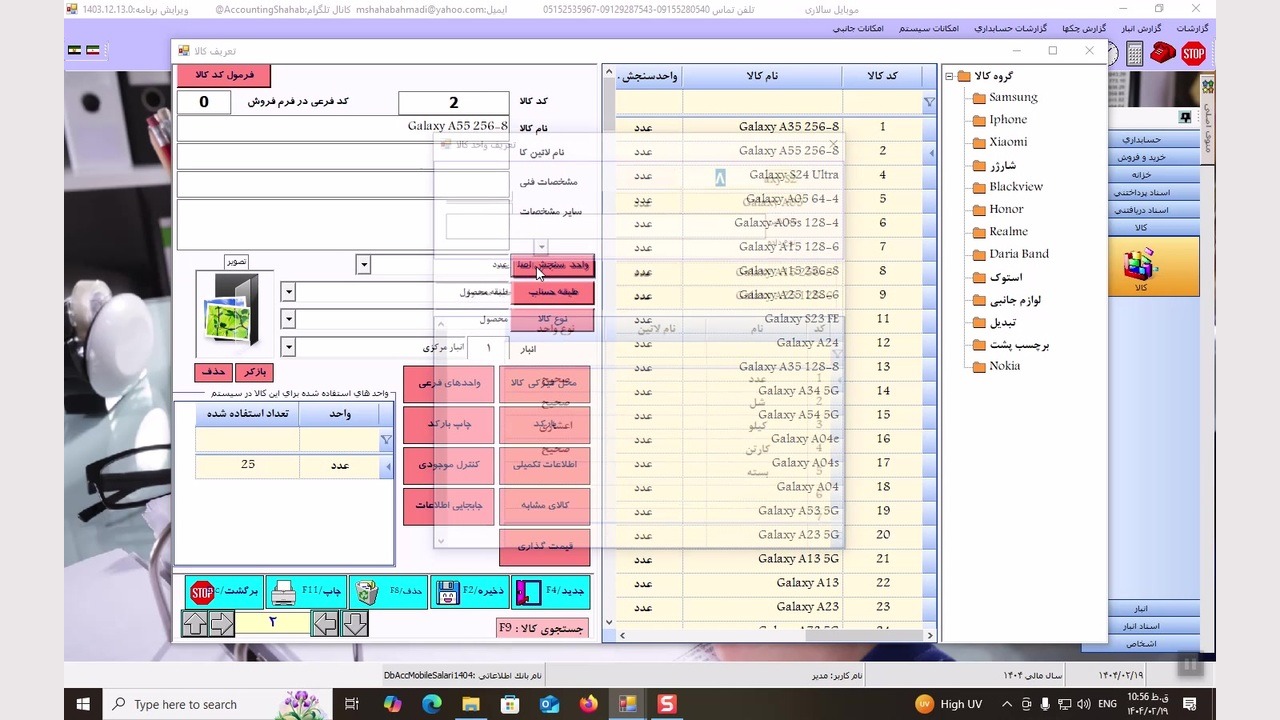Click the large کالا product module icon
Image resolution: width=1280 pixels, height=720 pixels.
click(x=1140, y=267)
